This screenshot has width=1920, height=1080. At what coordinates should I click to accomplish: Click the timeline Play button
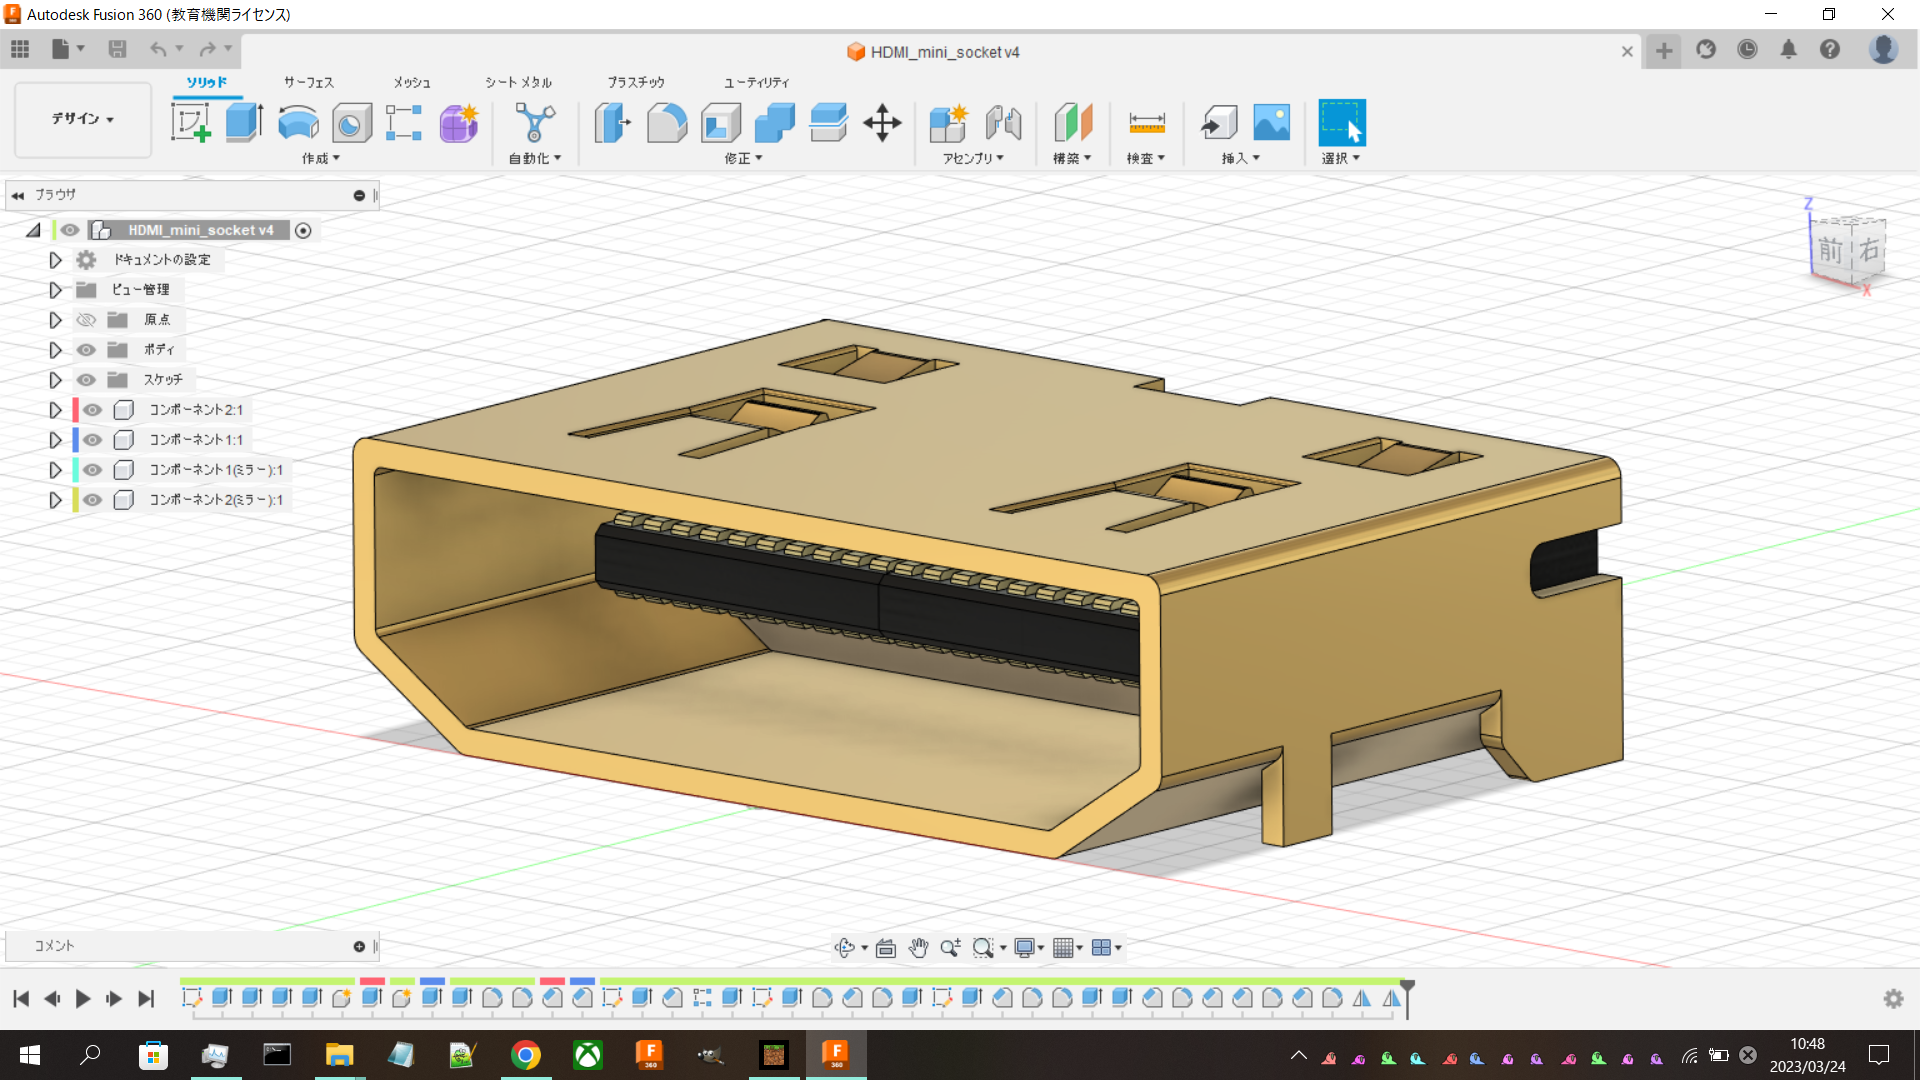[83, 998]
